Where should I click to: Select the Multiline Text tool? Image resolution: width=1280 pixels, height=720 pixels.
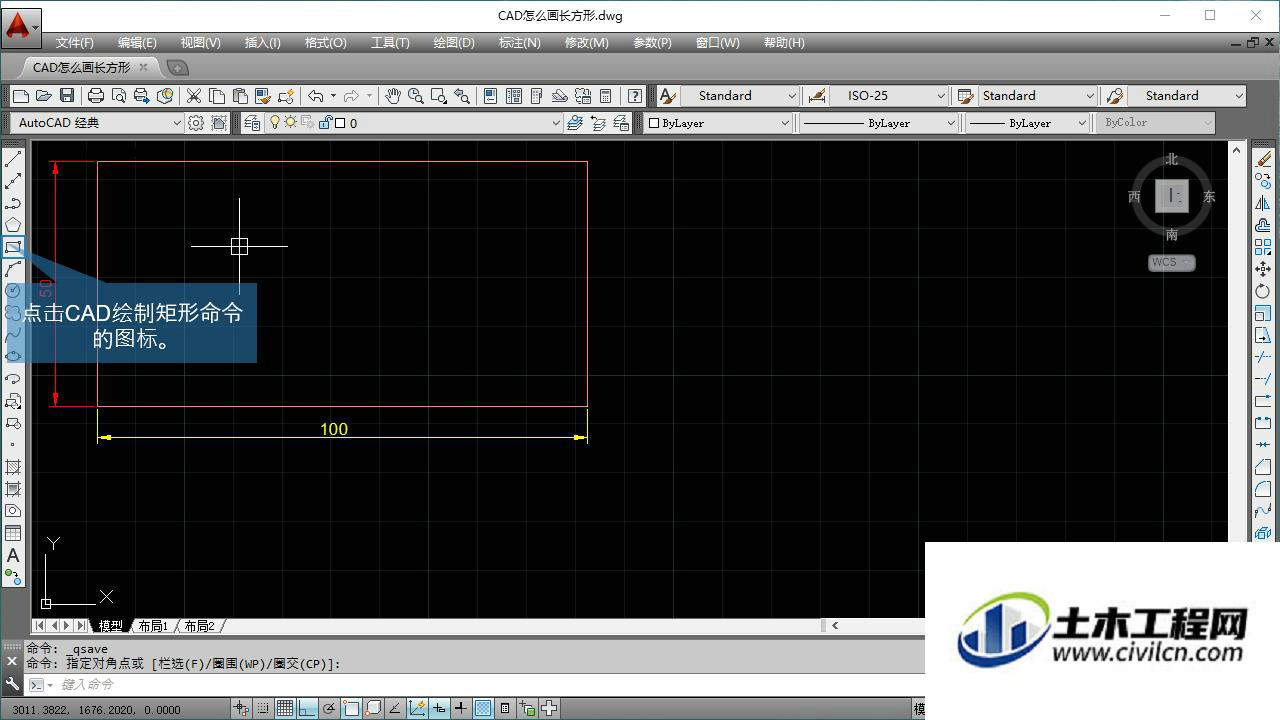13,555
